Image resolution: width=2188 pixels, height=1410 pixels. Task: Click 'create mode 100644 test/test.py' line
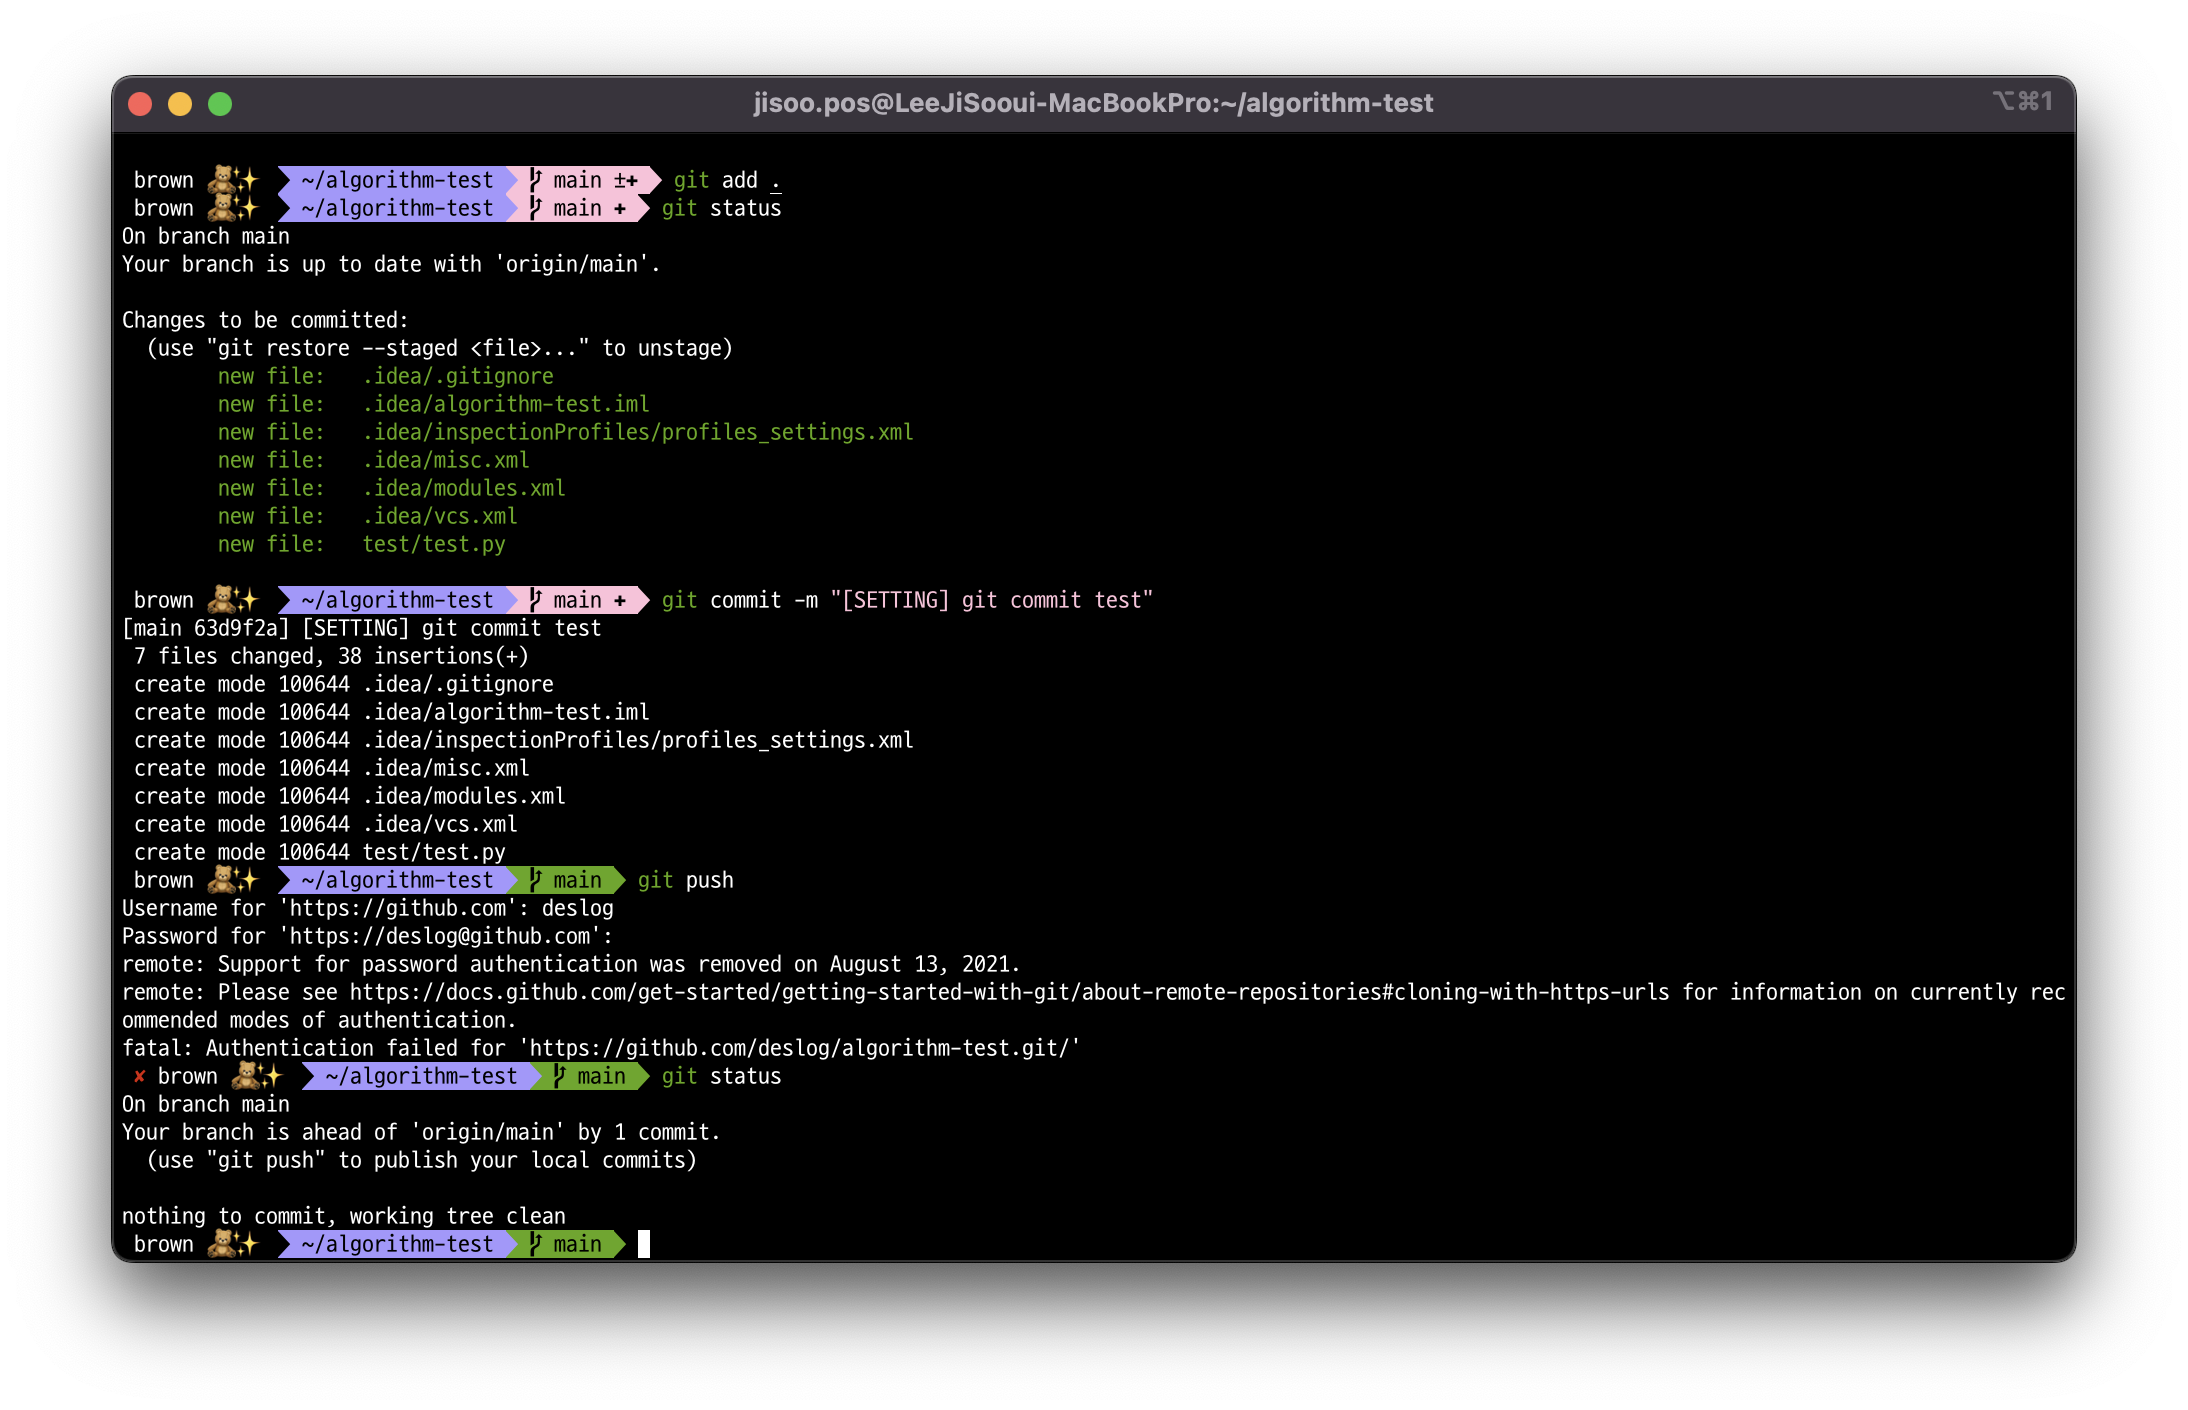point(320,852)
